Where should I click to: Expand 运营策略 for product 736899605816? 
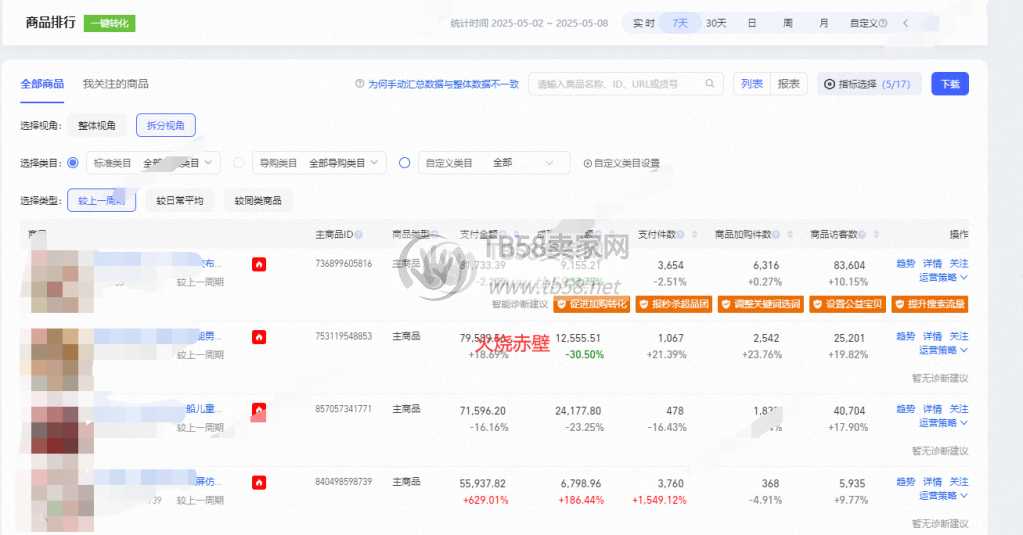[x=943, y=278]
